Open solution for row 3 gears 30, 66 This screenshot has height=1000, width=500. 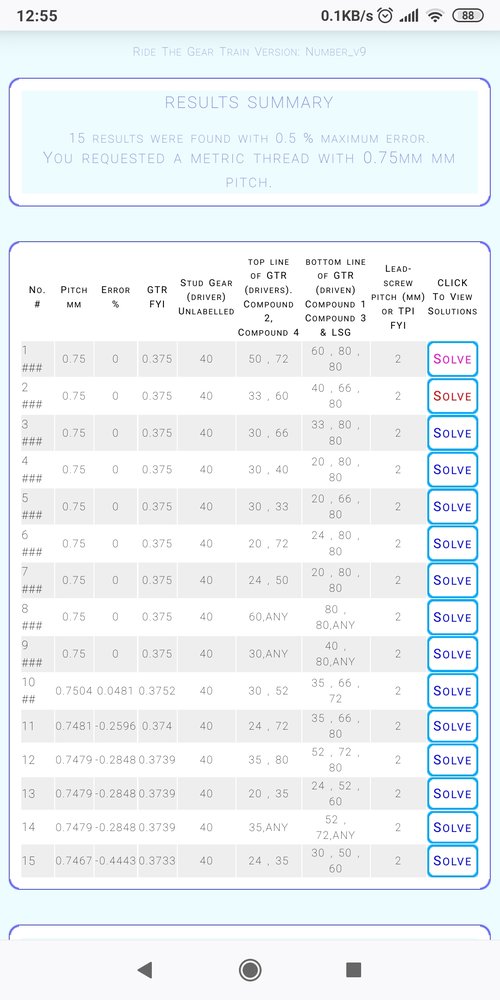click(452, 433)
